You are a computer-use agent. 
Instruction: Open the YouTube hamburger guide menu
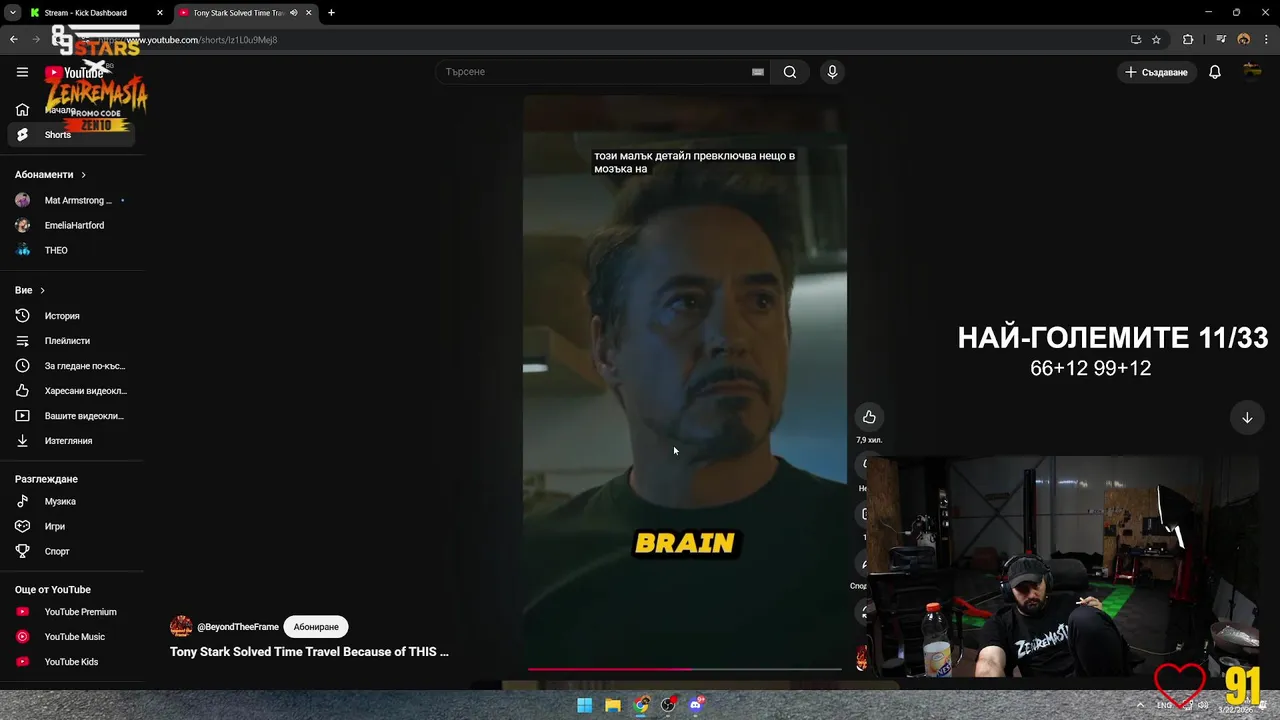coord(22,72)
